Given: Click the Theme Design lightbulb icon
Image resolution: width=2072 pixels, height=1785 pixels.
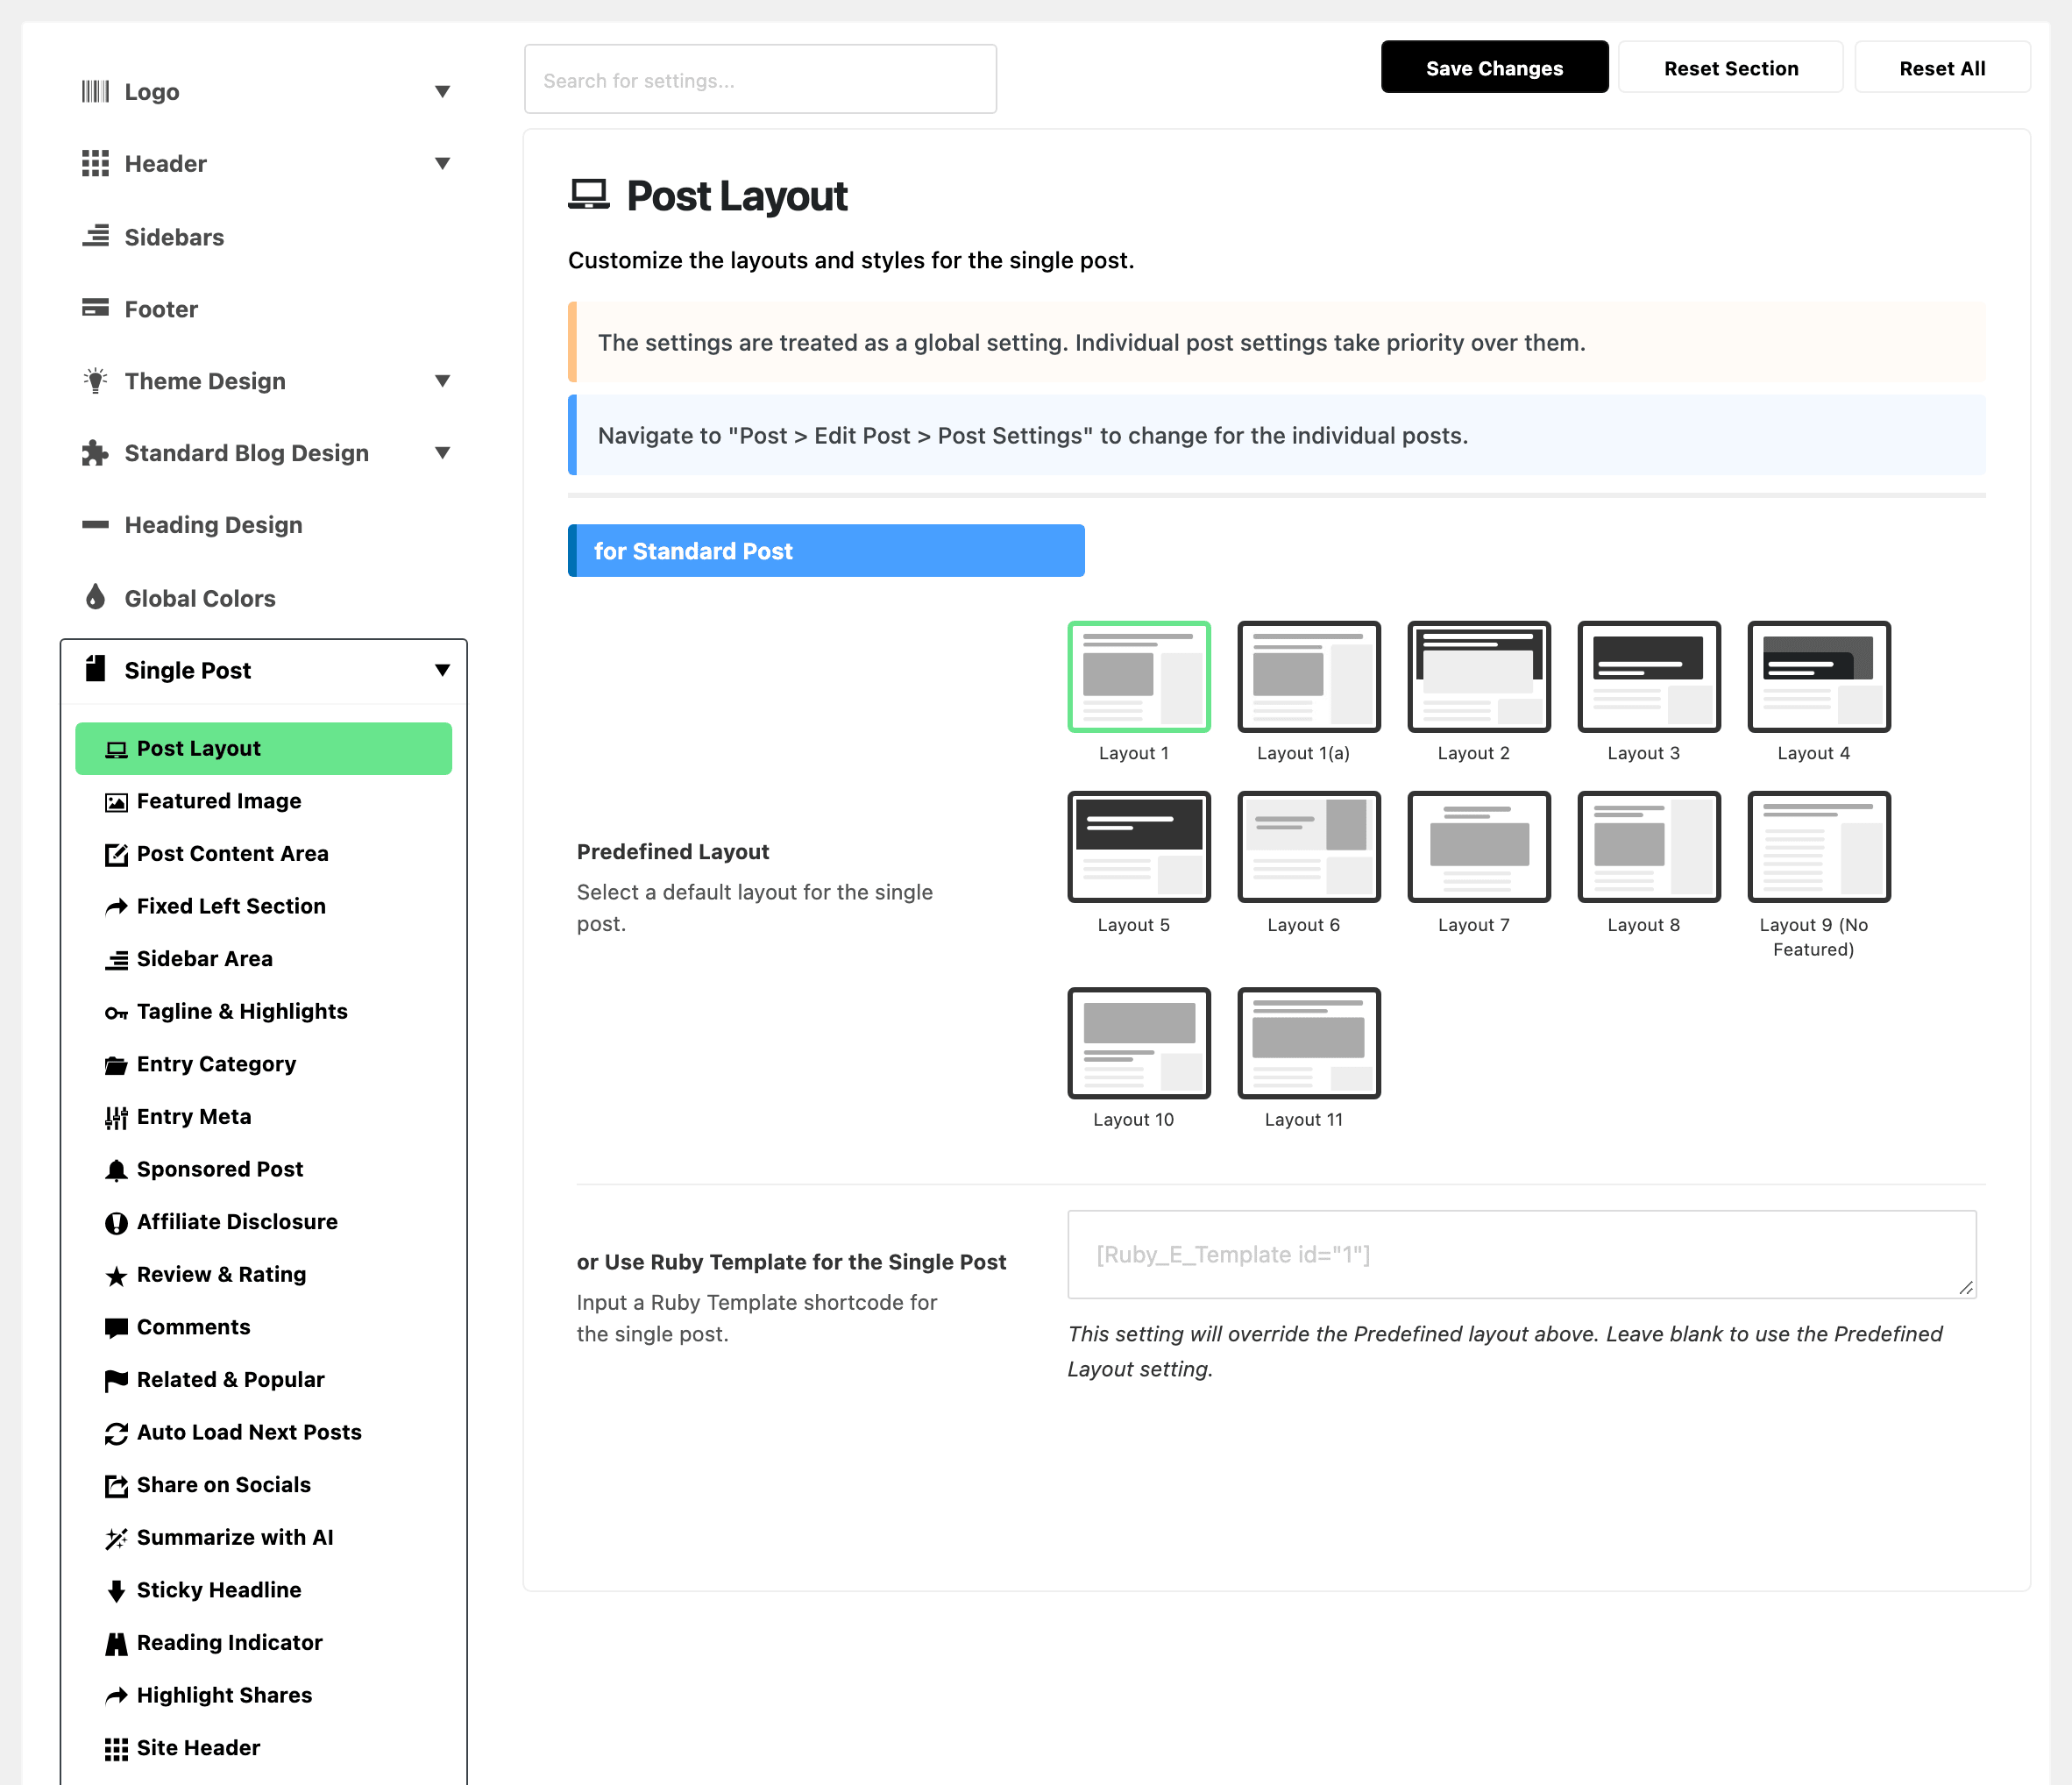Looking at the screenshot, I should [x=95, y=381].
